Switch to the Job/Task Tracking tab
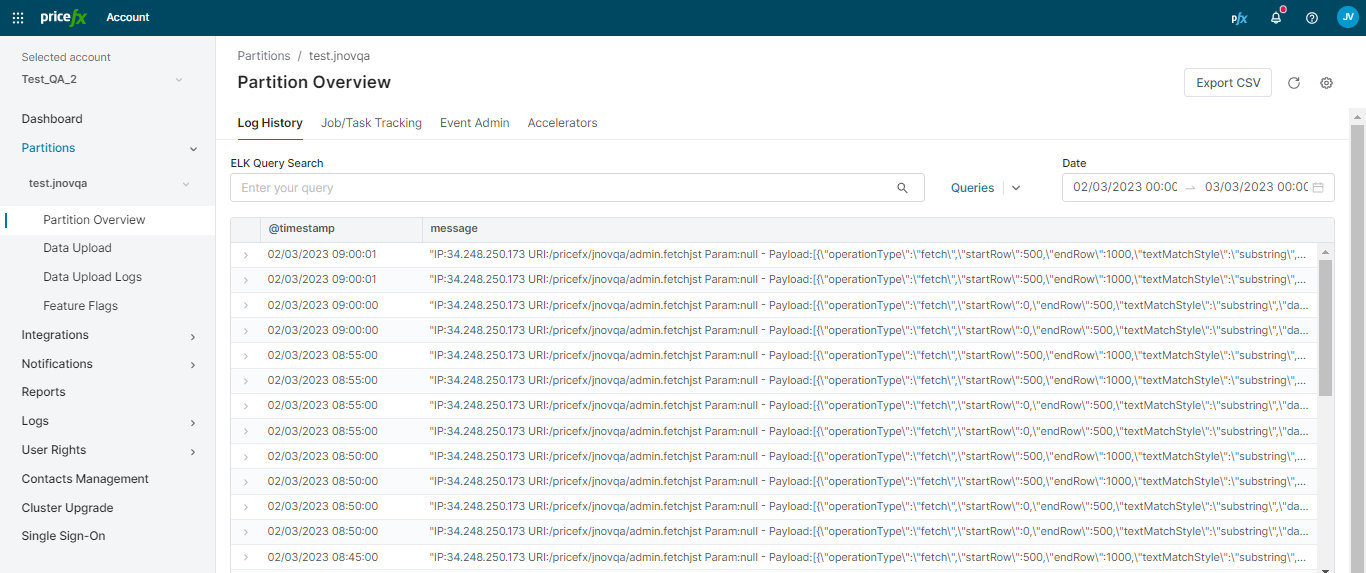1366x573 pixels. 371,123
